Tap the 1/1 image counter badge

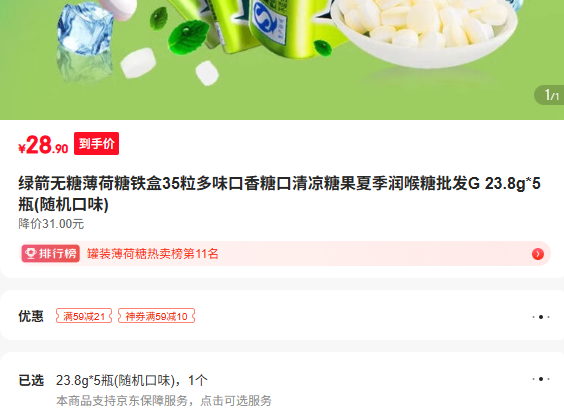click(550, 95)
